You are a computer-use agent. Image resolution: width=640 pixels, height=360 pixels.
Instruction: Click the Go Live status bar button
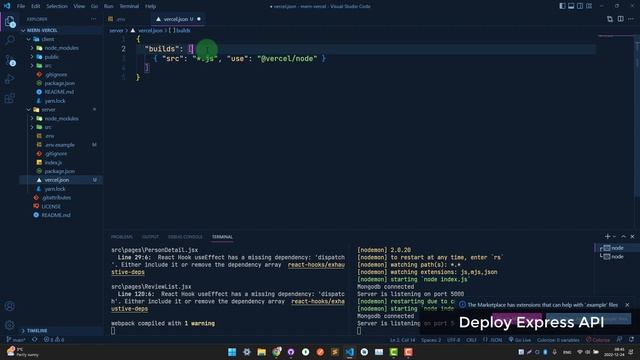coord(520,340)
